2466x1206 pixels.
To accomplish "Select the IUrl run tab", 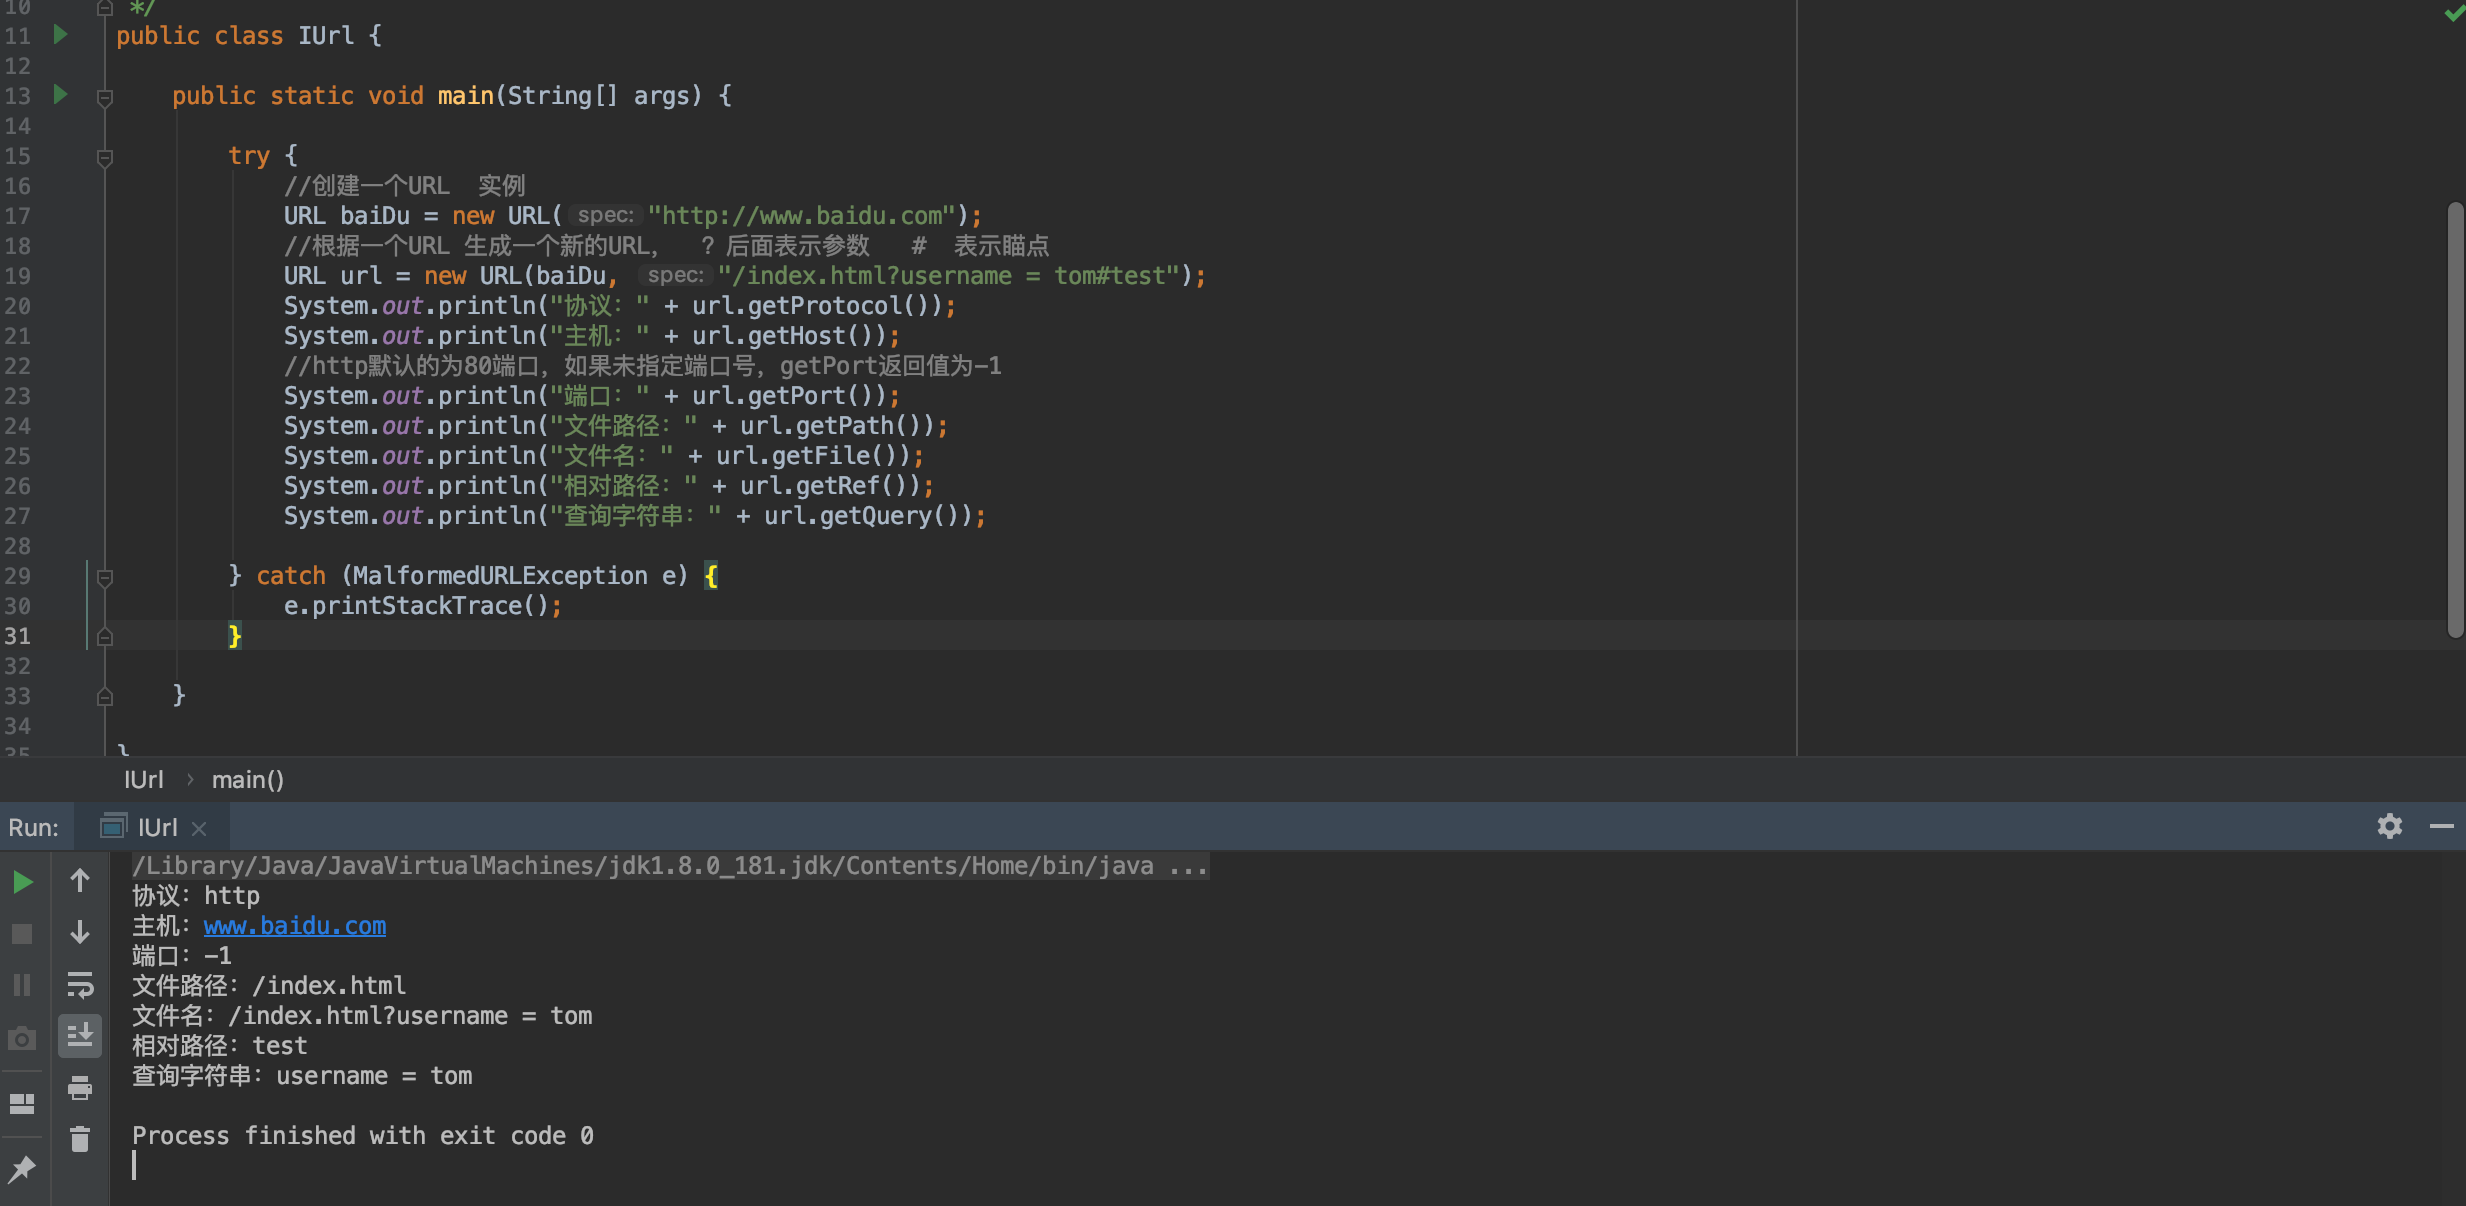I will click(x=156, y=828).
